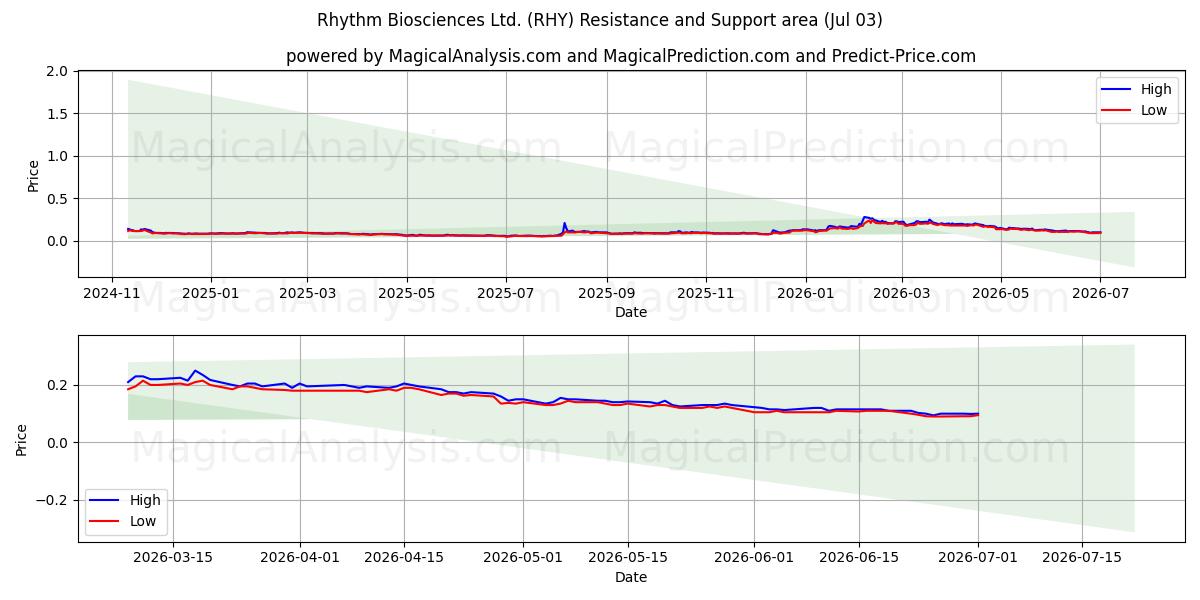Click the '2025-05' x-axis label
Viewport: 1200px width, 600px height.
point(407,293)
